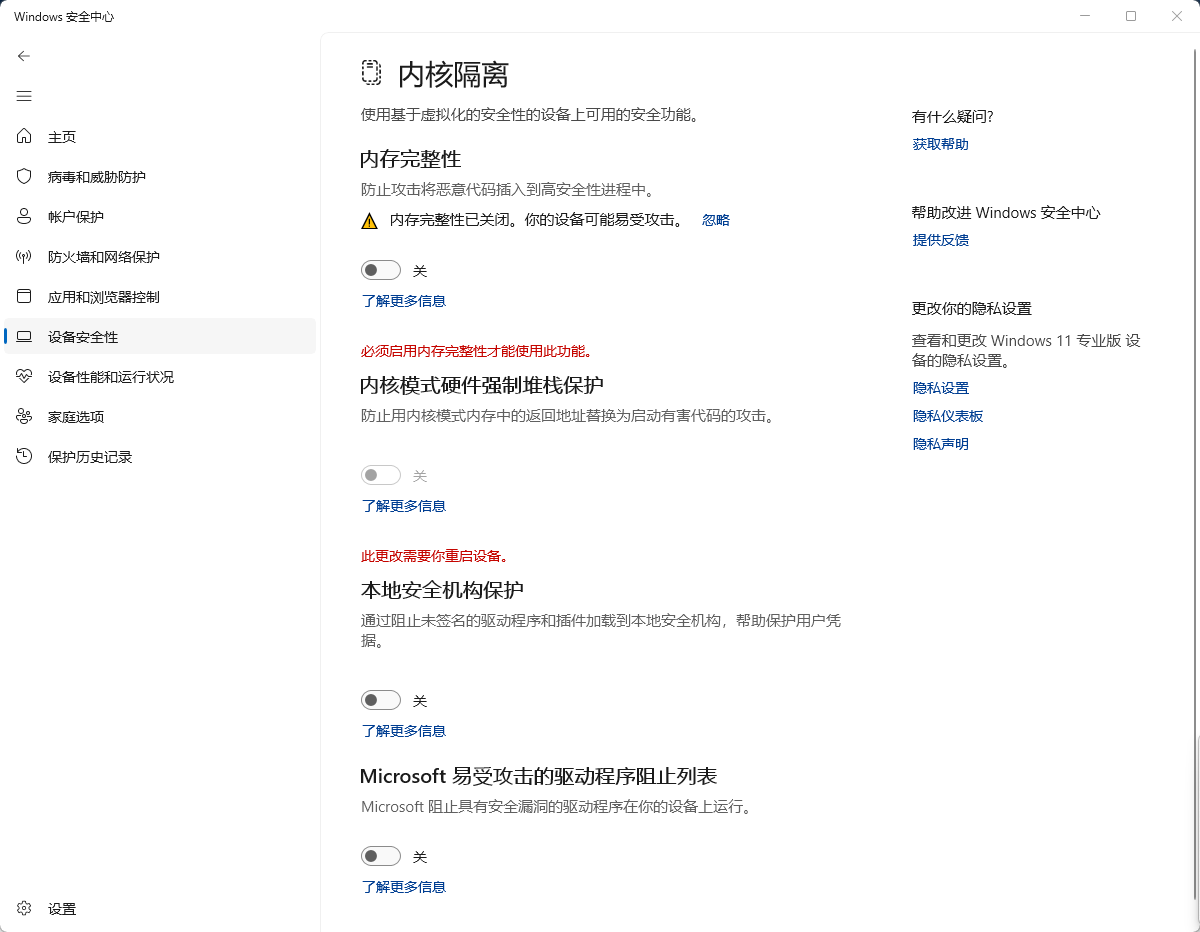Click 了解更多信息 under 内存完整性
This screenshot has height=932, width=1200.
[x=404, y=301]
